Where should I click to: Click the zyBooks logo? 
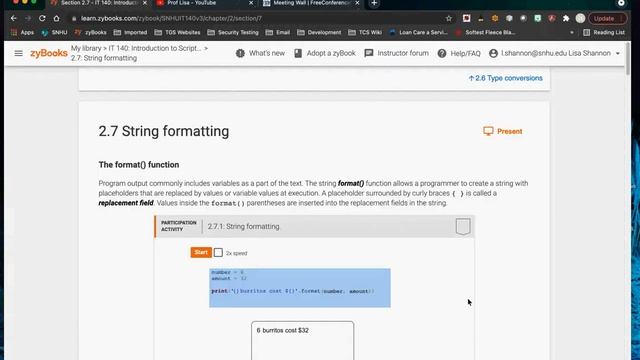click(49, 53)
